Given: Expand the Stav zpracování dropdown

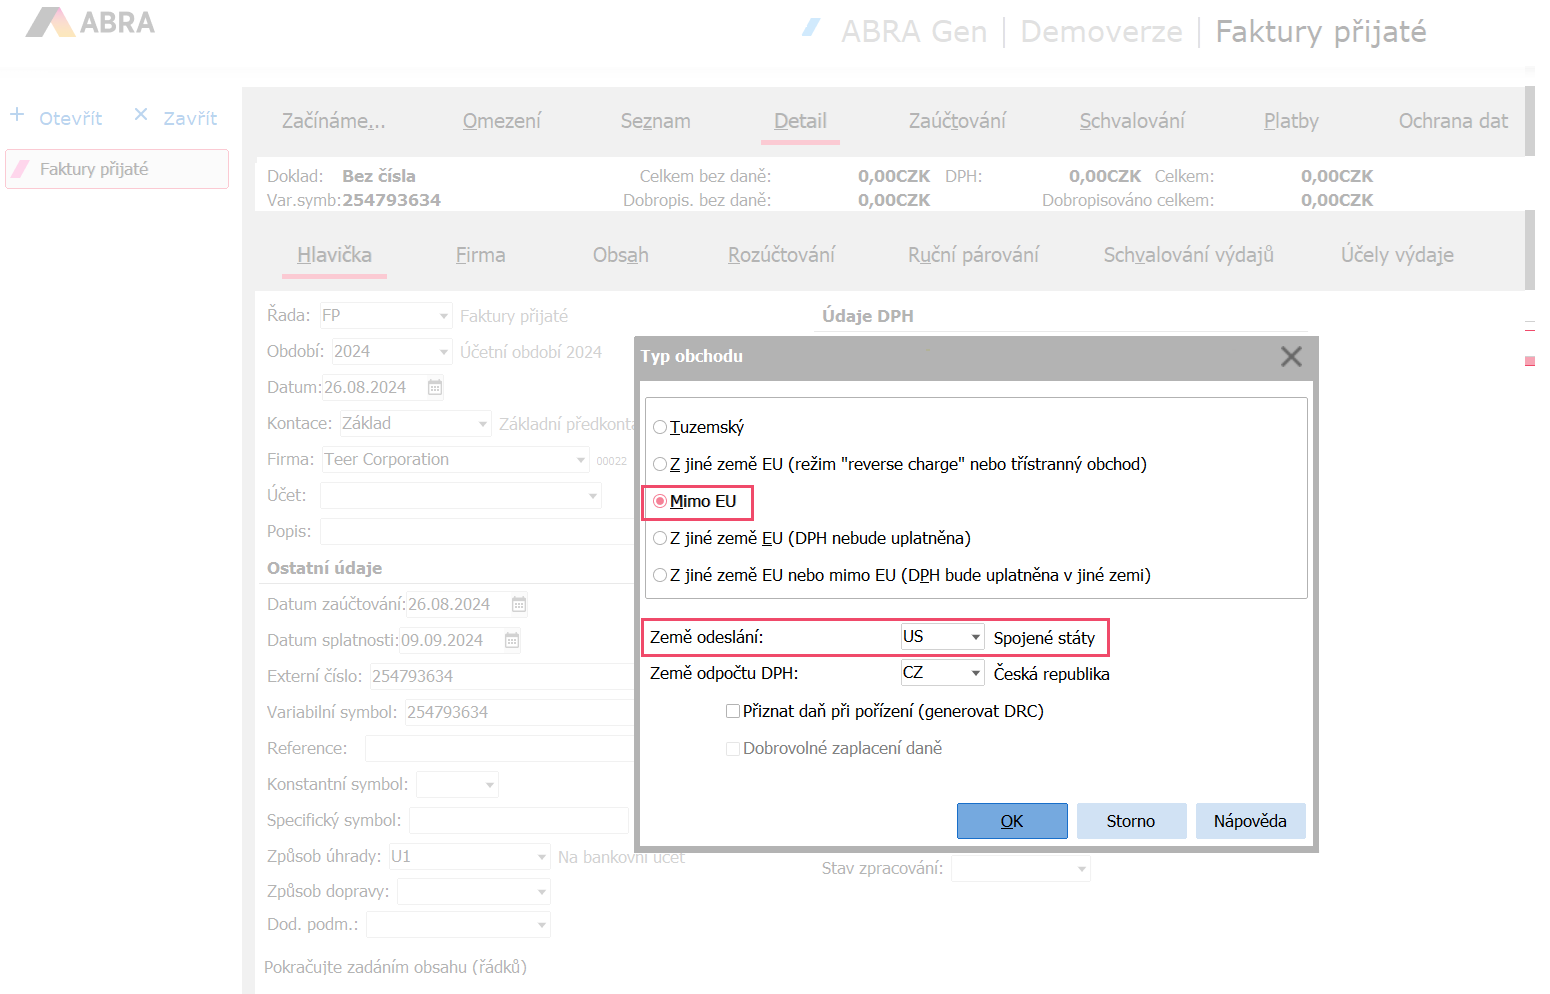Looking at the screenshot, I should click(x=1082, y=869).
